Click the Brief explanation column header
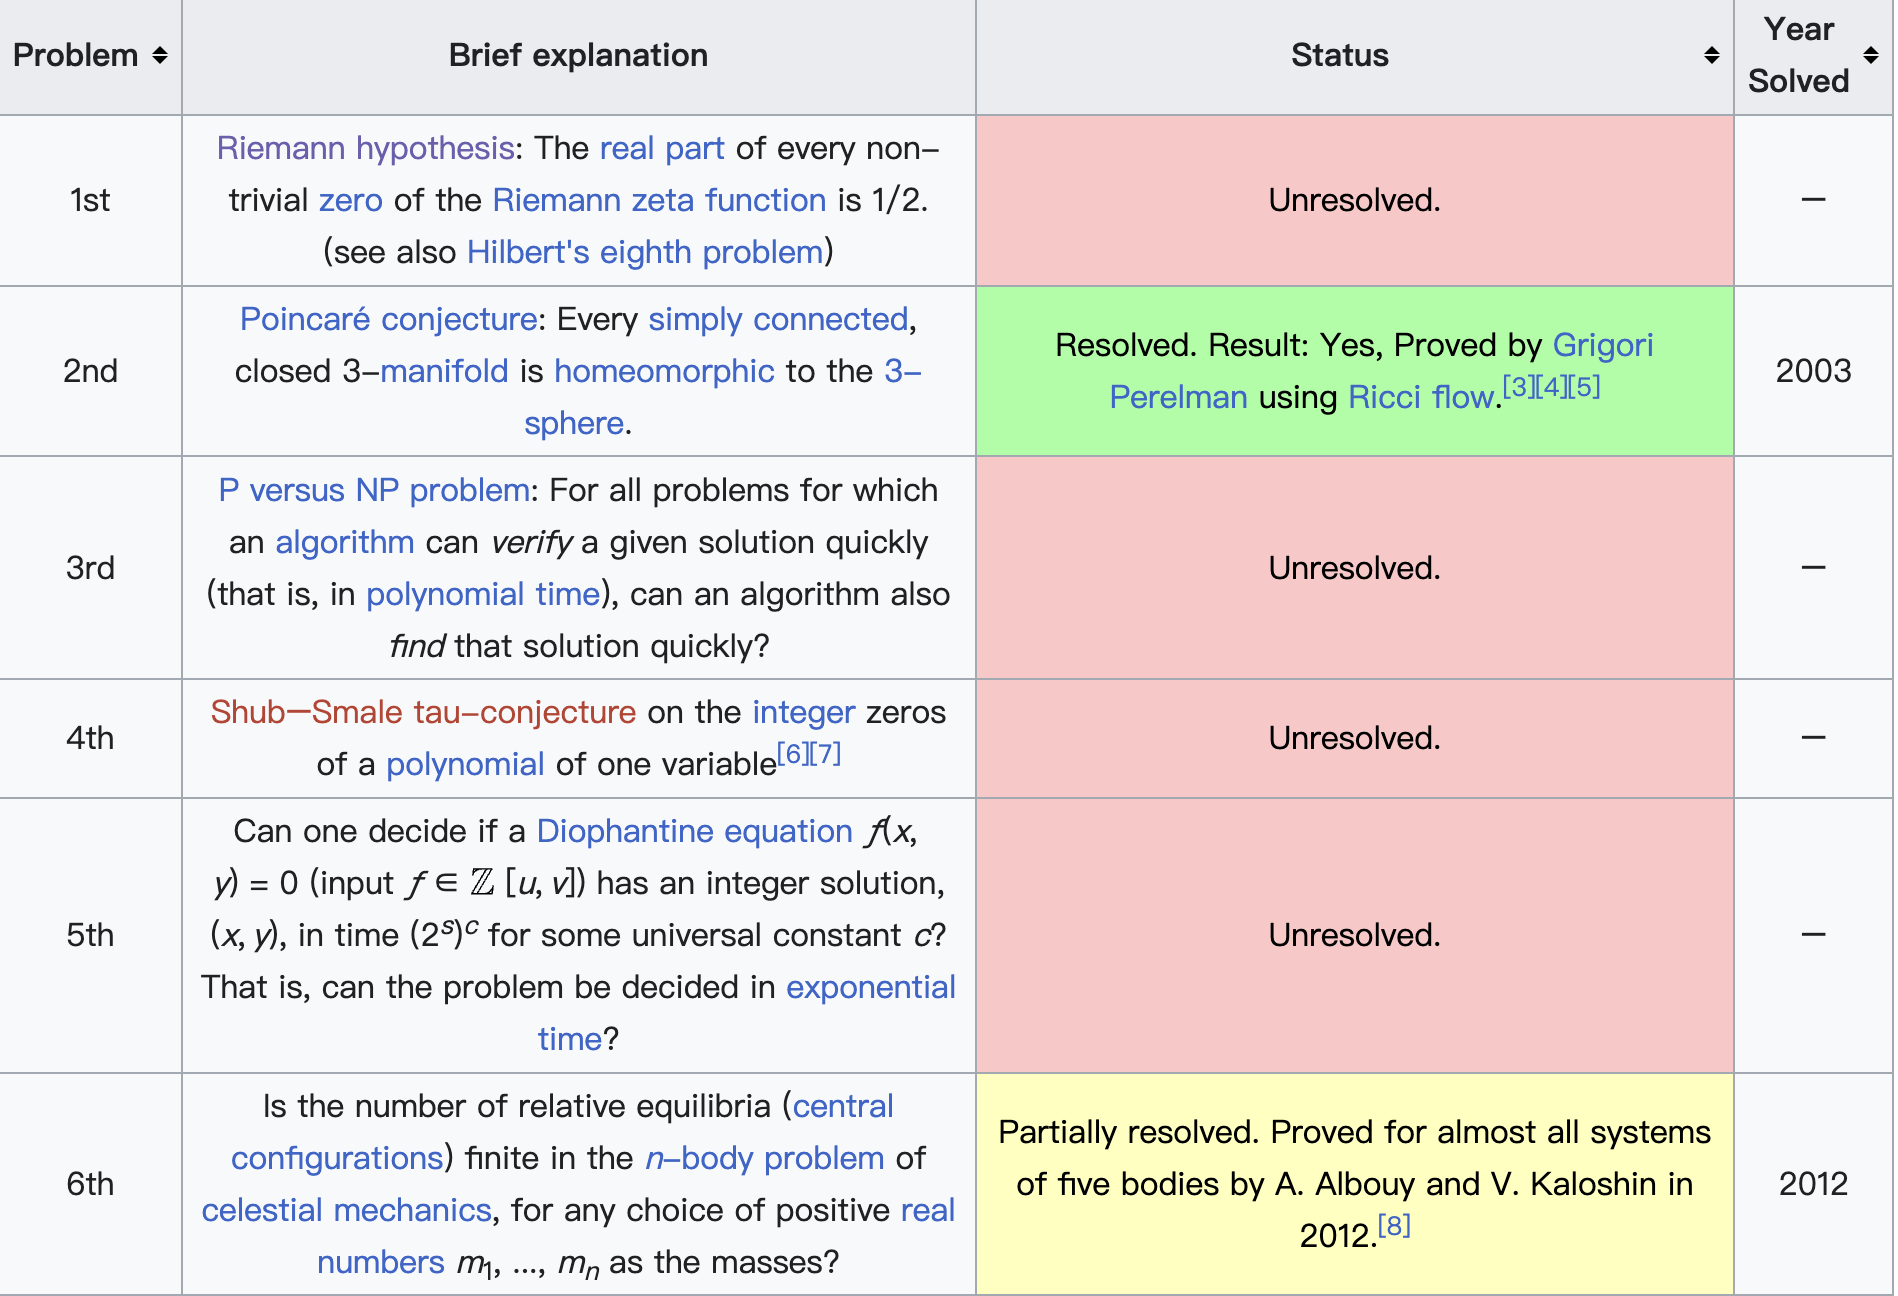 click(x=578, y=56)
